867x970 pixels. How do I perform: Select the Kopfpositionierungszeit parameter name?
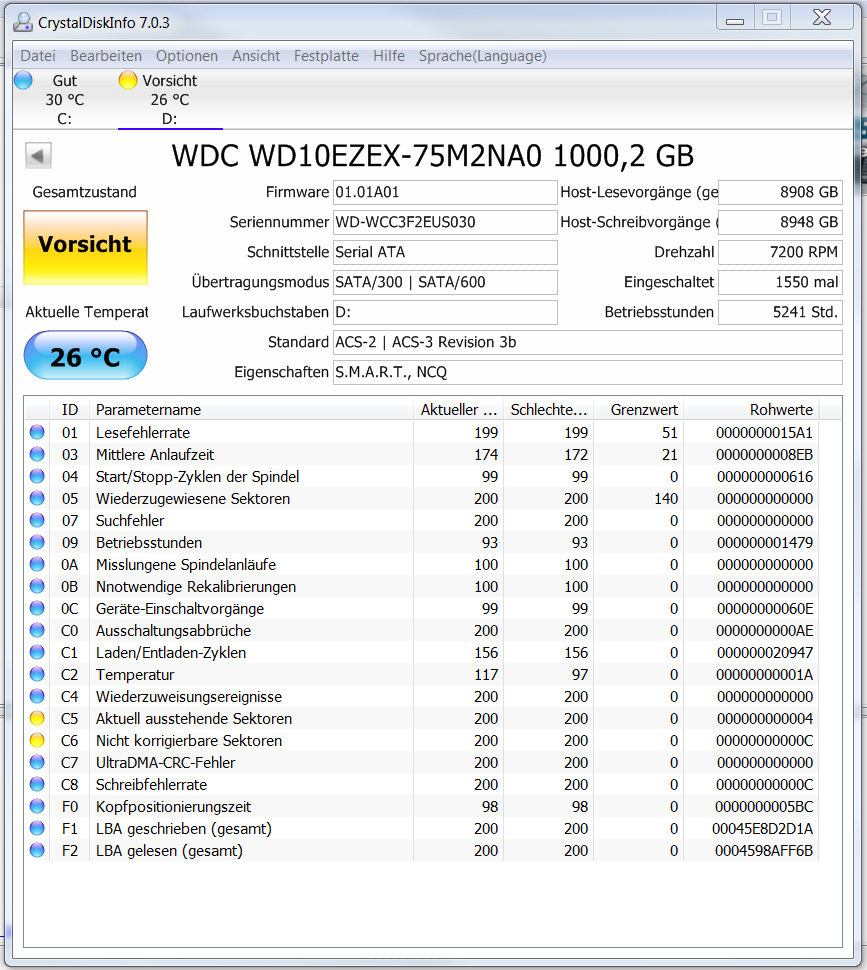[x=173, y=806]
